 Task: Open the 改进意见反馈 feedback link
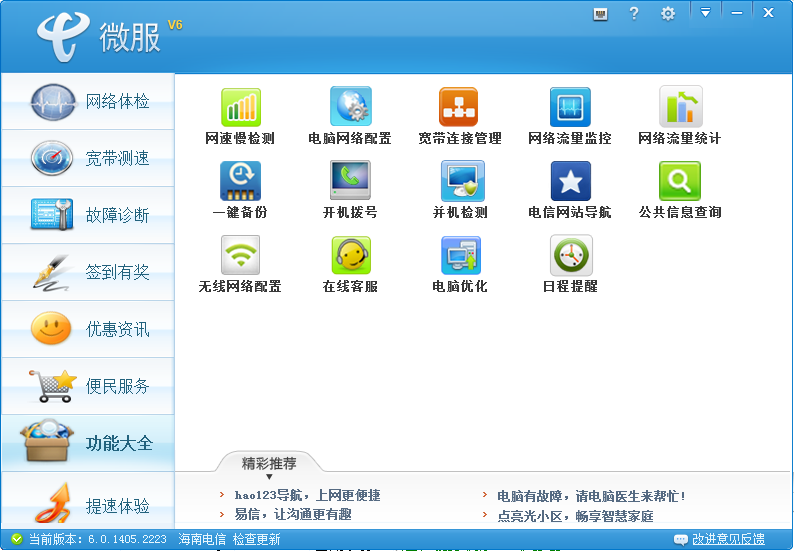pyautogui.click(x=728, y=539)
